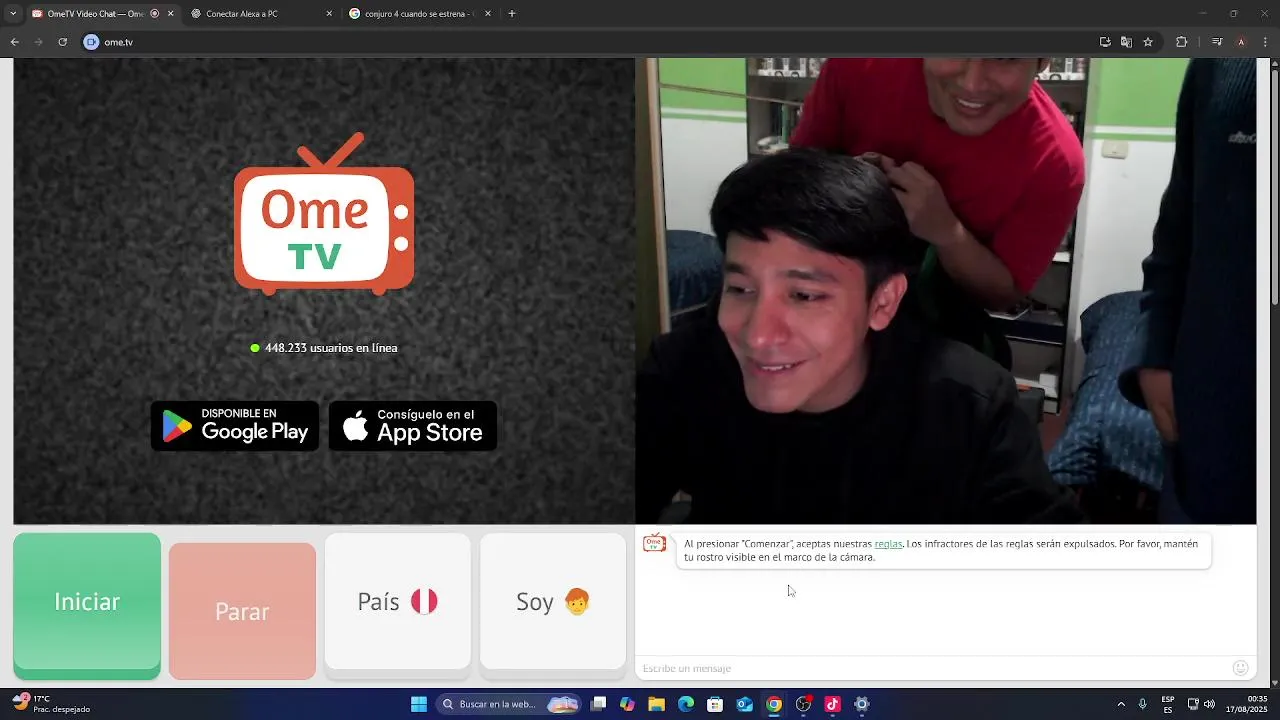Click the OmeTV avatar beside chat message
This screenshot has height=720, width=1280.
pyautogui.click(x=654, y=543)
